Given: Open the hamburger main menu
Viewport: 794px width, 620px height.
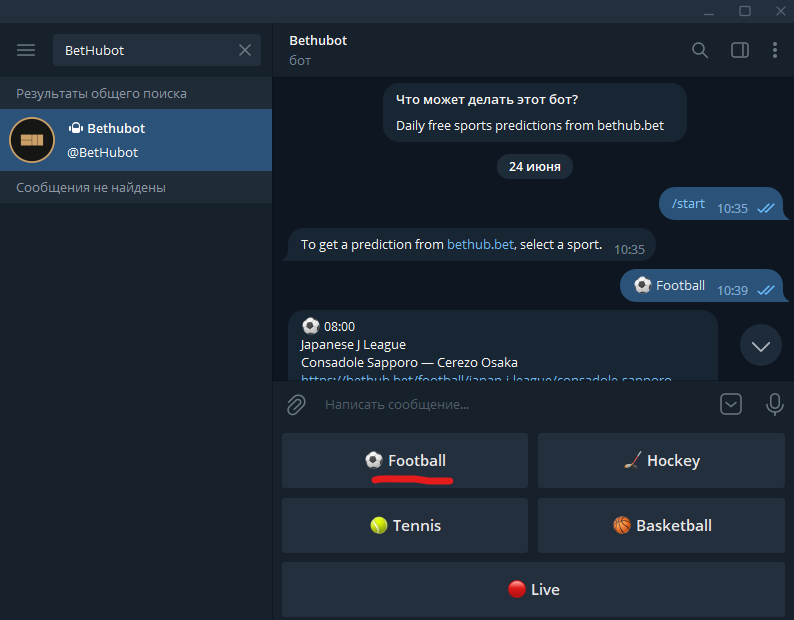Looking at the screenshot, I should click(x=26, y=50).
